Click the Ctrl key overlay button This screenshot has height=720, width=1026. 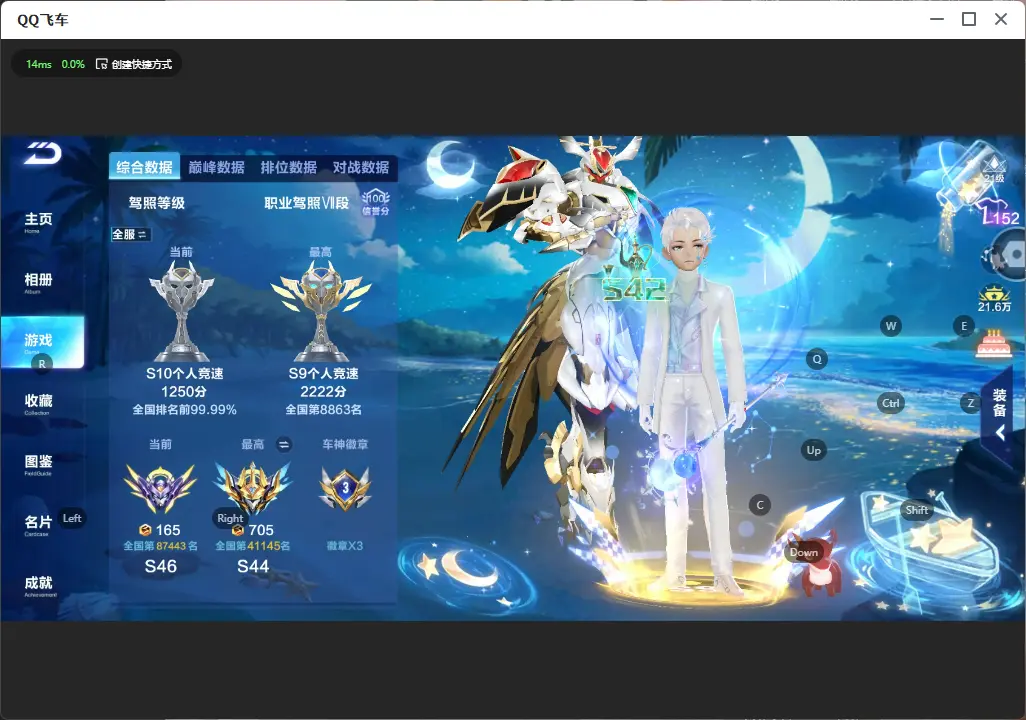pos(891,403)
